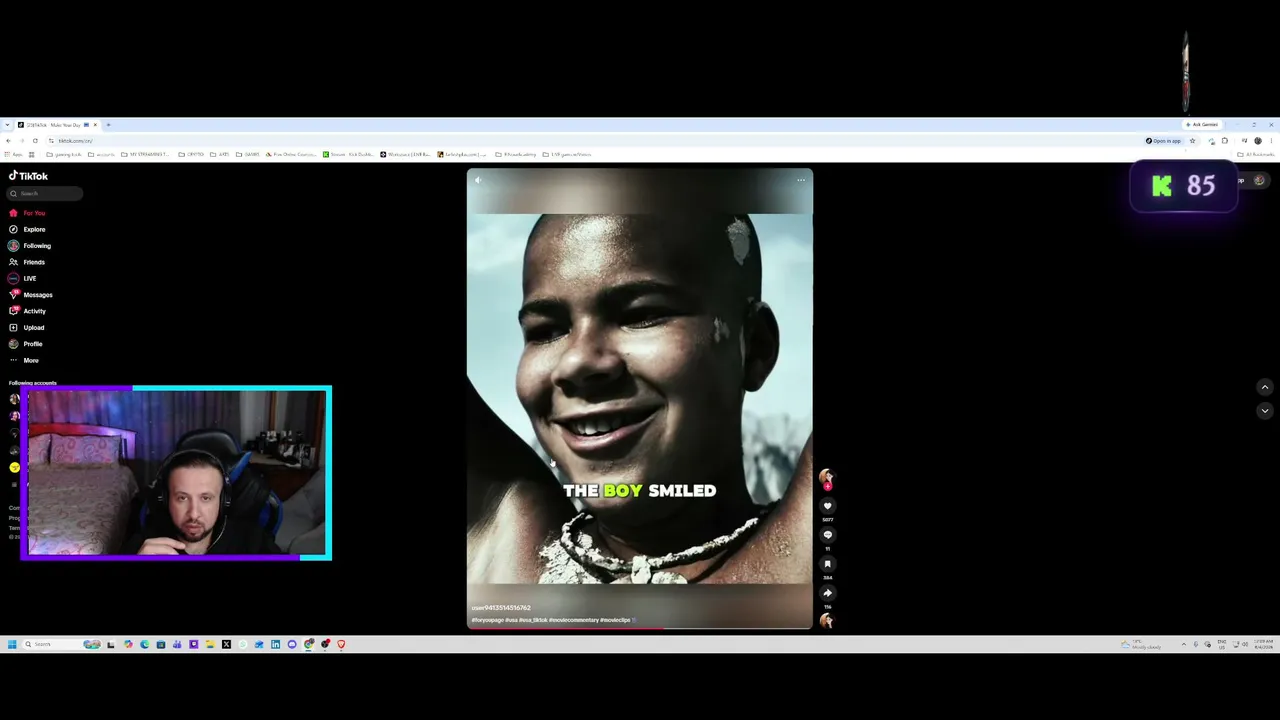The image size is (1280, 720).
Task: Open the Explore page
Action: (27, 229)
